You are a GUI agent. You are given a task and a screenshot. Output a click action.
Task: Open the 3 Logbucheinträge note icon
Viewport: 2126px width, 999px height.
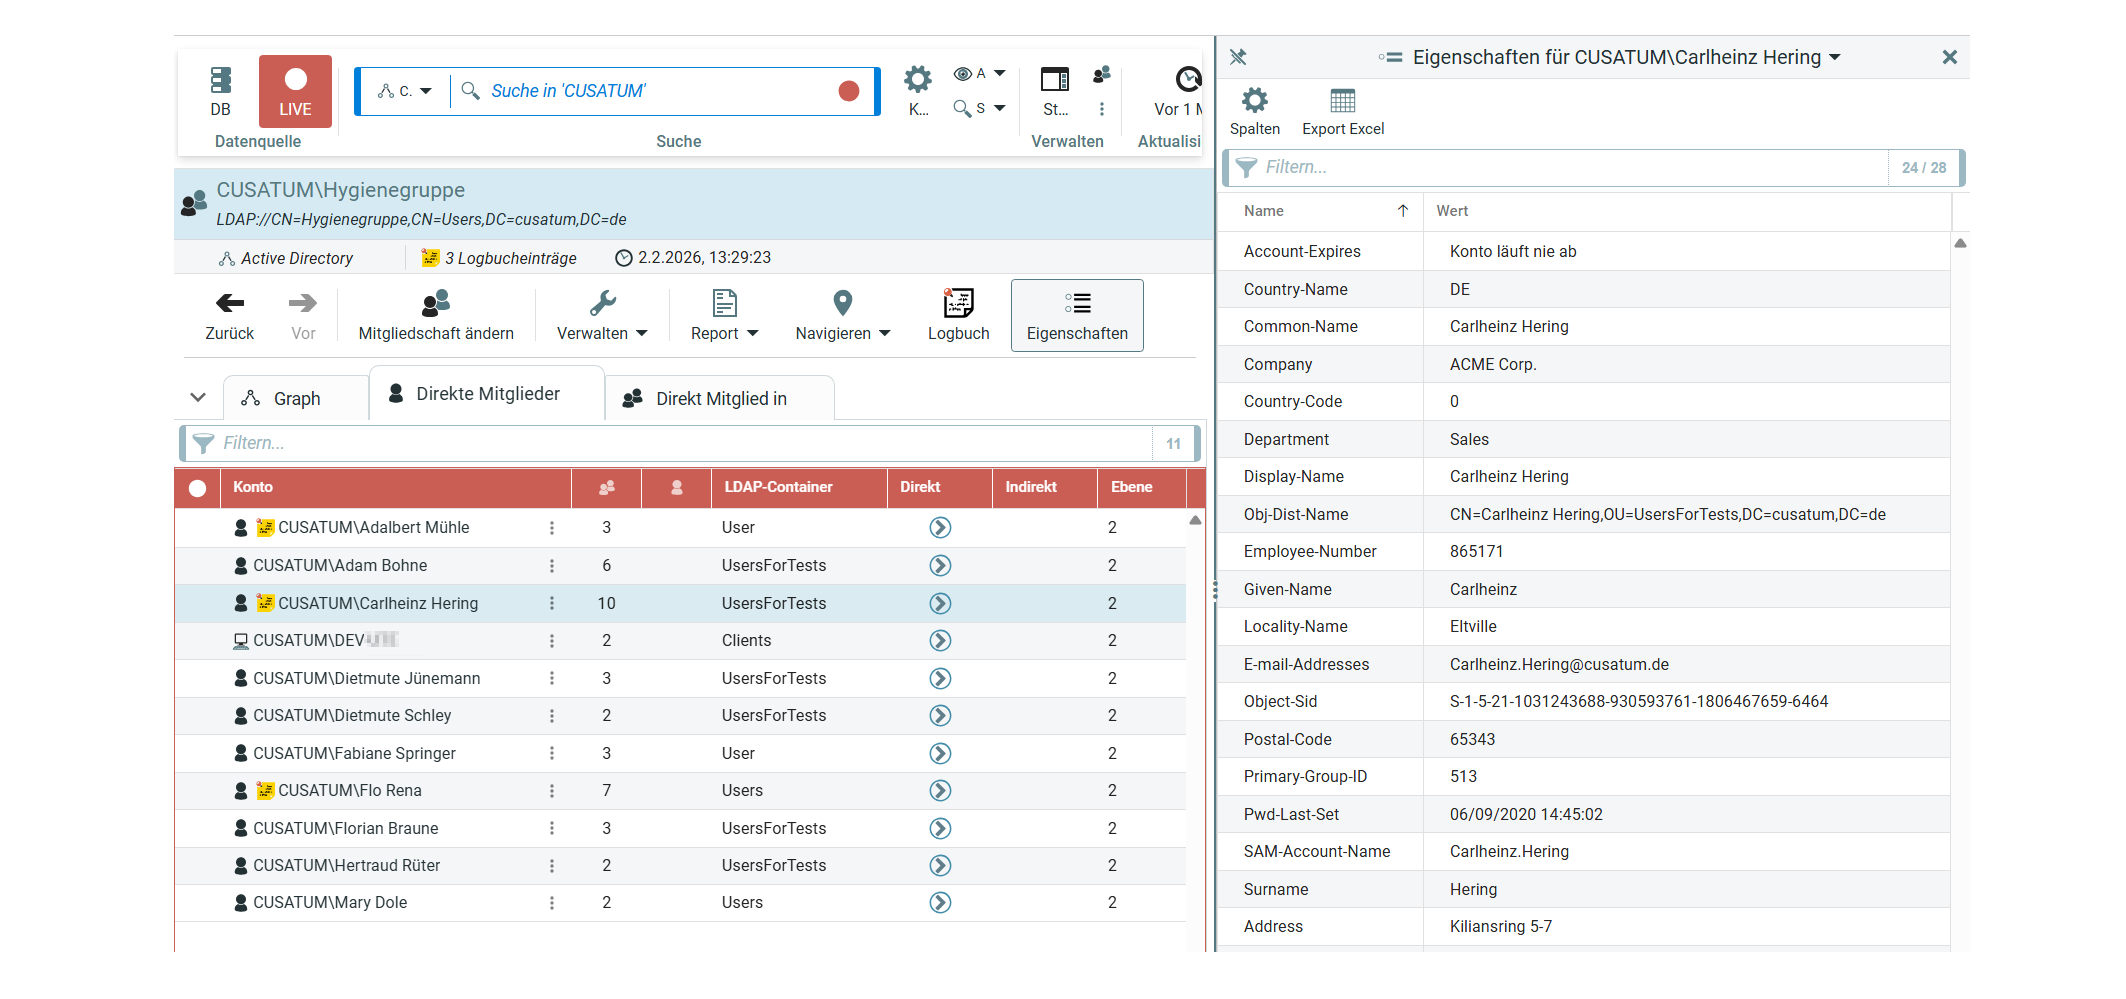430,258
